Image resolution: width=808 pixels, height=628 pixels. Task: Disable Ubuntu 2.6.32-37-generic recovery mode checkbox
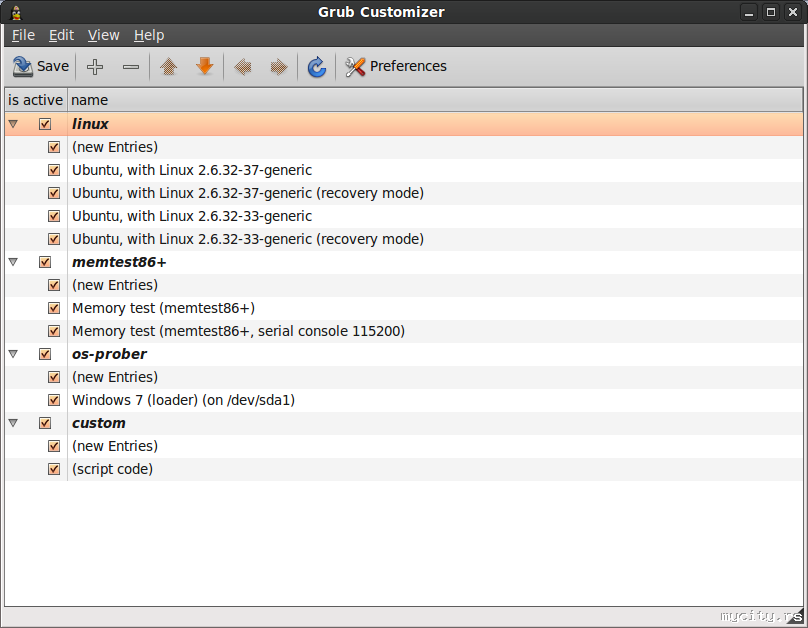click(54, 193)
